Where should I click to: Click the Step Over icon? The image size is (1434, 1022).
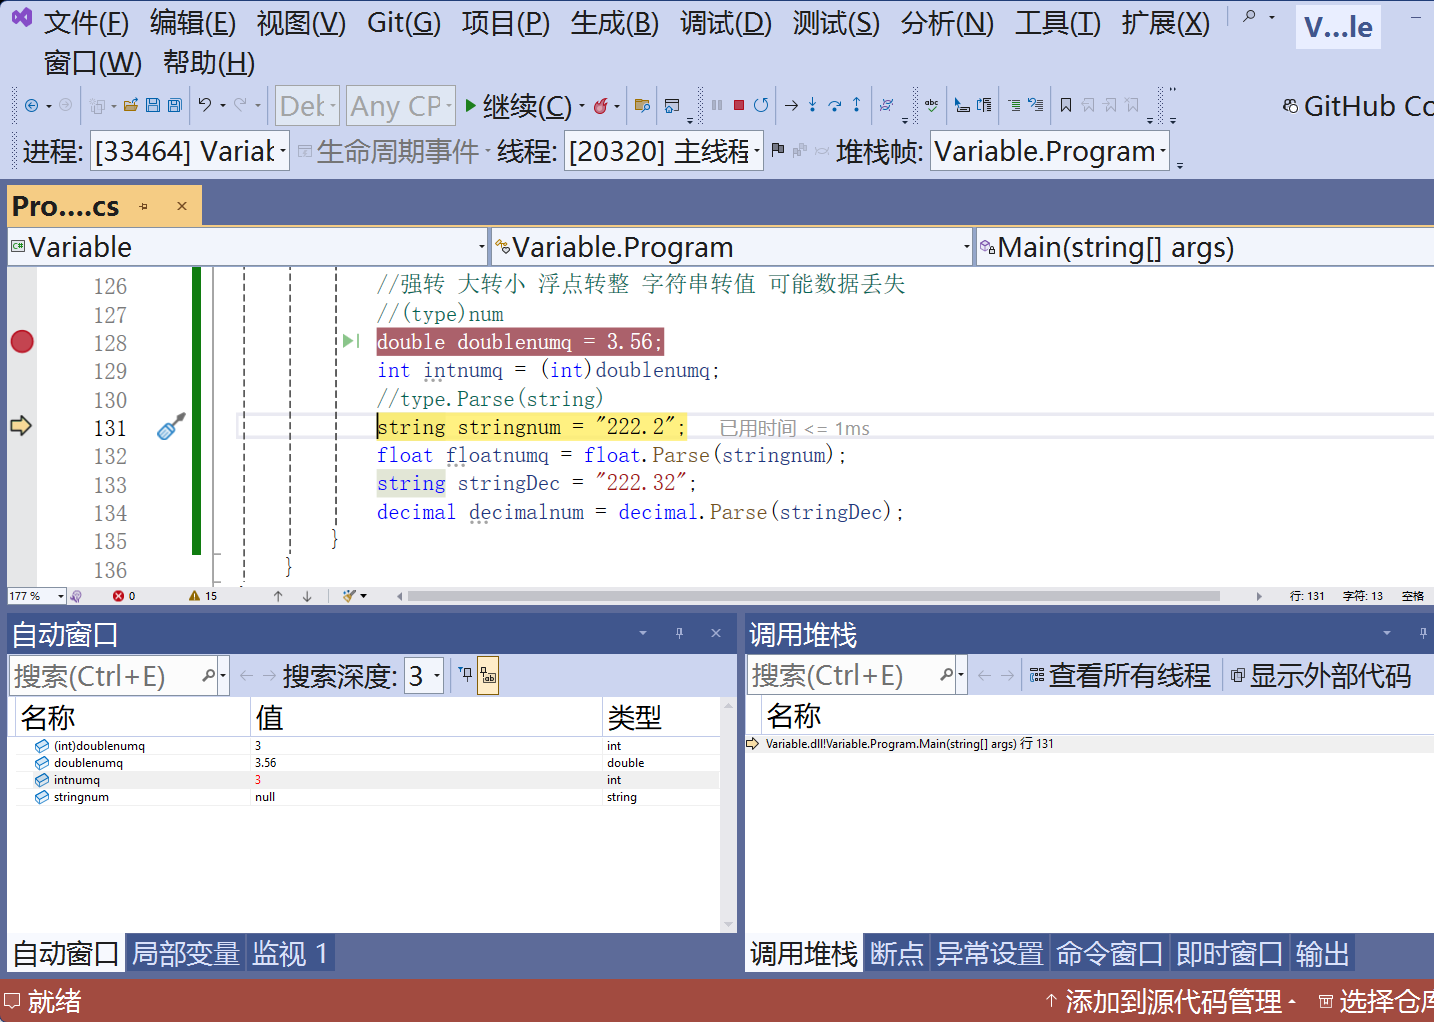pyautogui.click(x=835, y=105)
